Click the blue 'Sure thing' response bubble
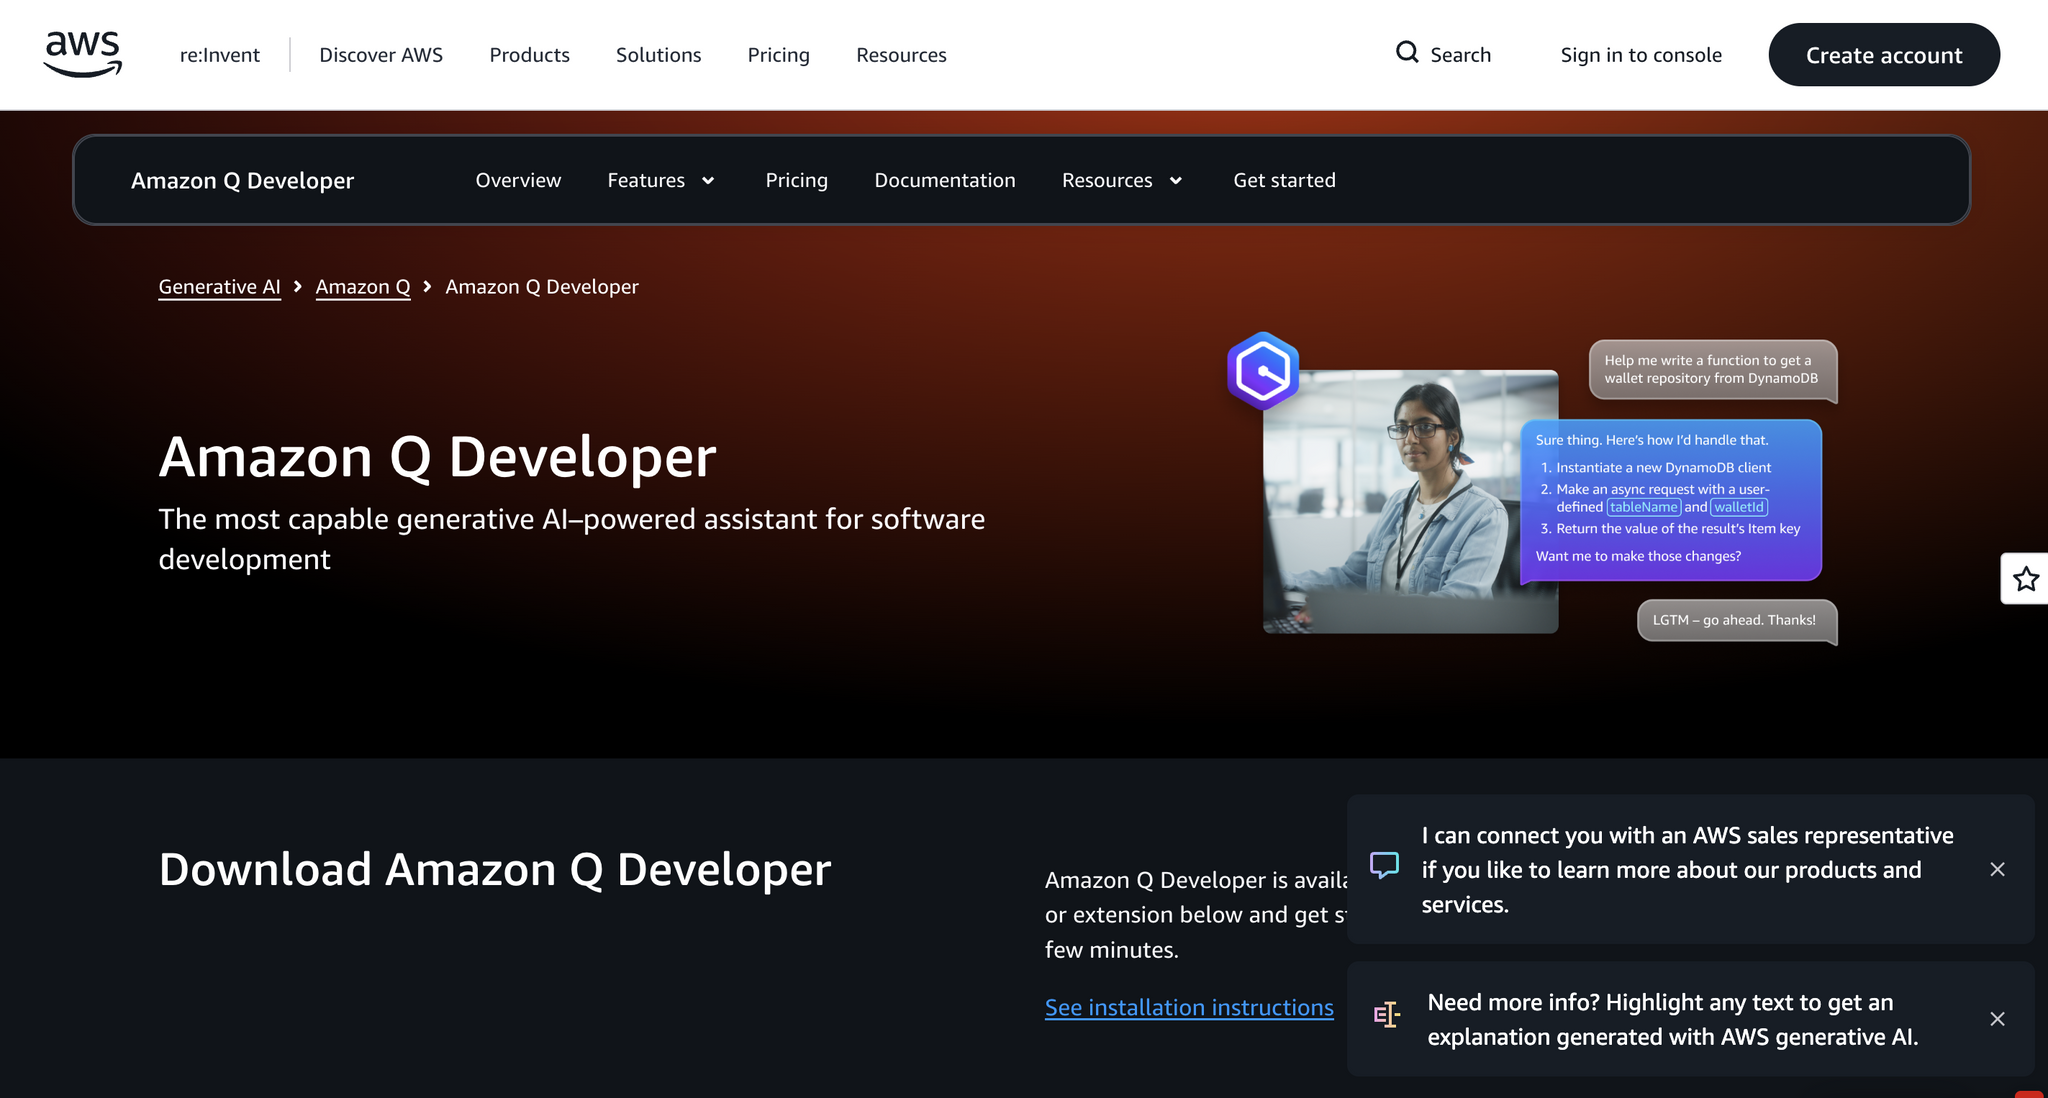Screen dimensions: 2048x1098 (1670, 500)
